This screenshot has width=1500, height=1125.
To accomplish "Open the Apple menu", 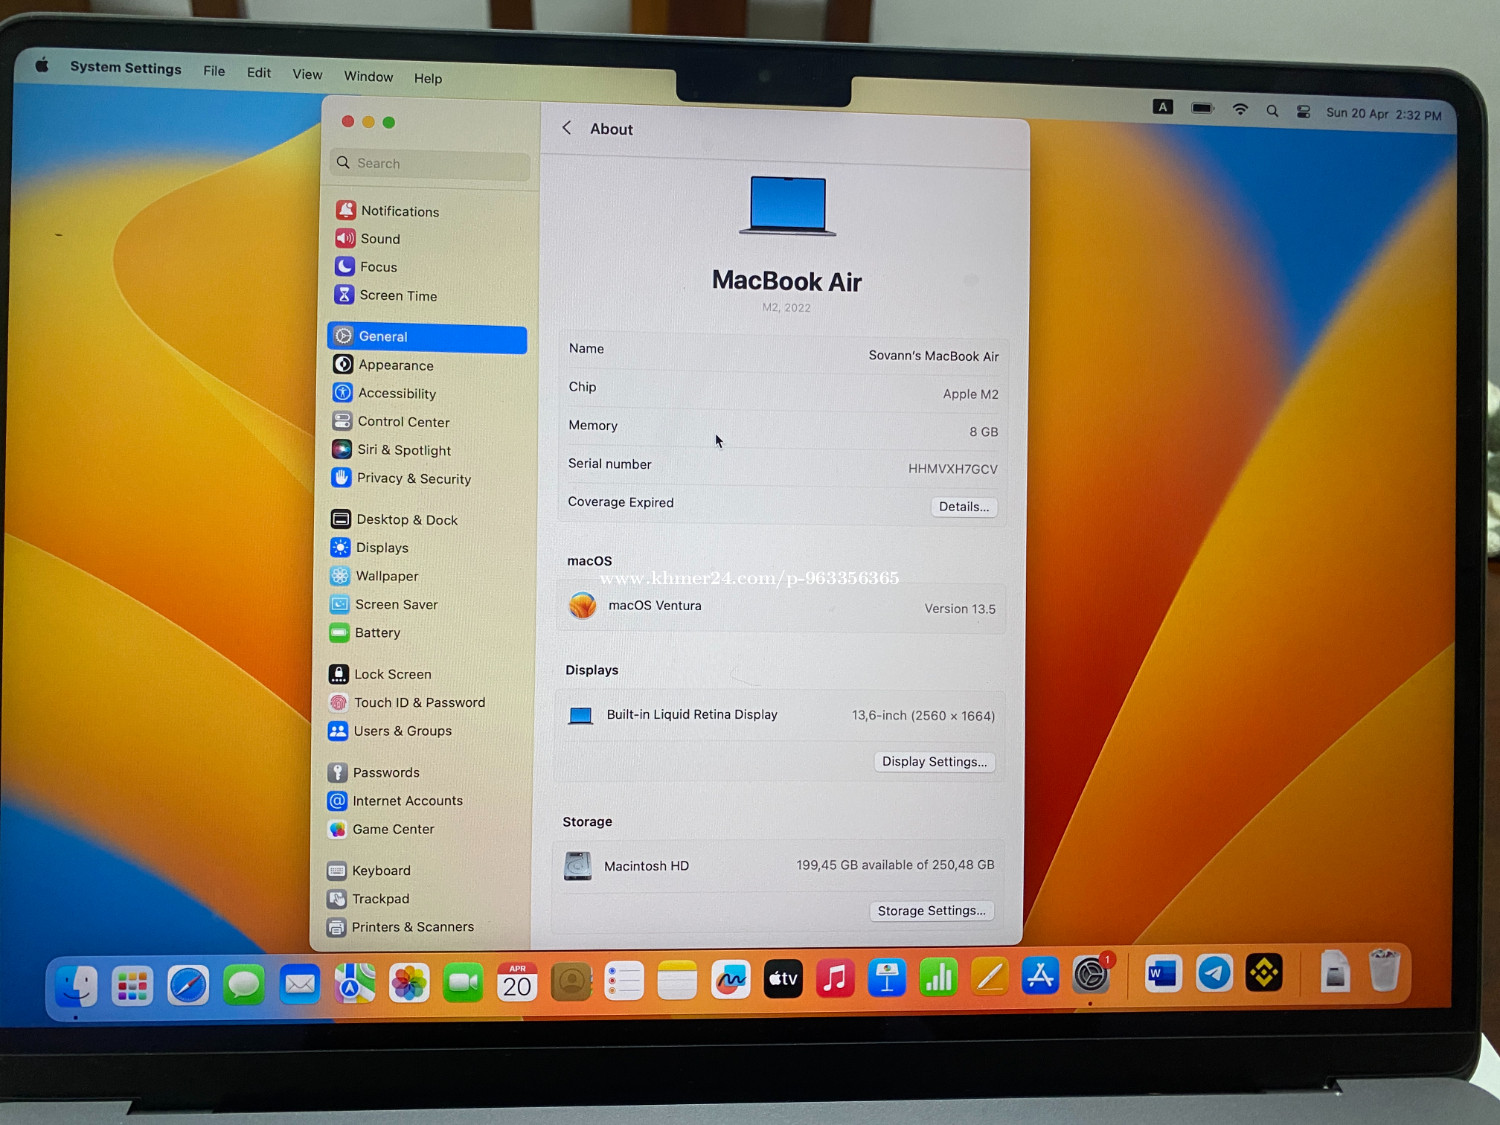I will (42, 65).
